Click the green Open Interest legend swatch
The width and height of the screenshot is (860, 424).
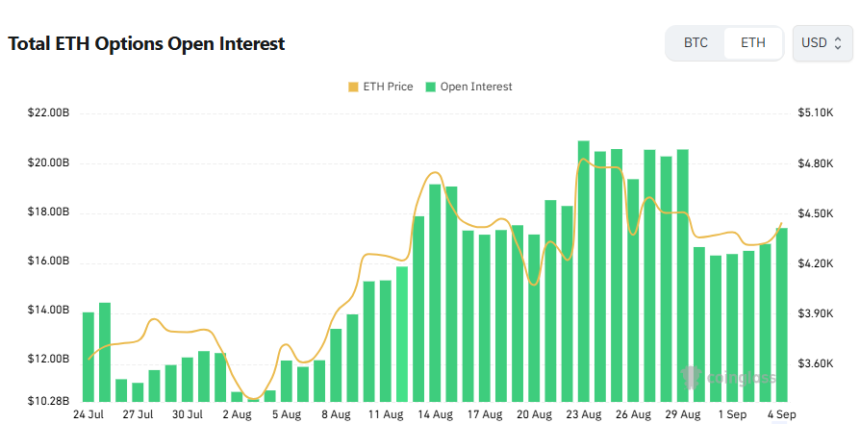click(432, 87)
